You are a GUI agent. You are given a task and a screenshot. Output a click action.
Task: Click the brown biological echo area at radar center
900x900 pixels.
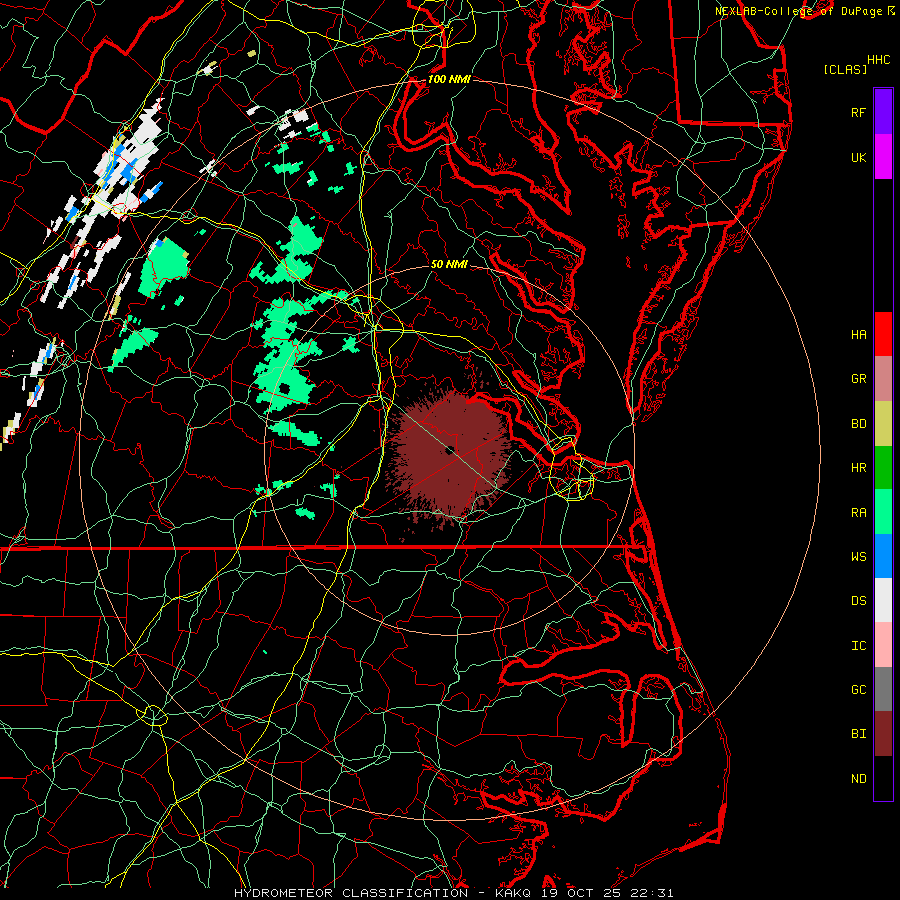448,453
